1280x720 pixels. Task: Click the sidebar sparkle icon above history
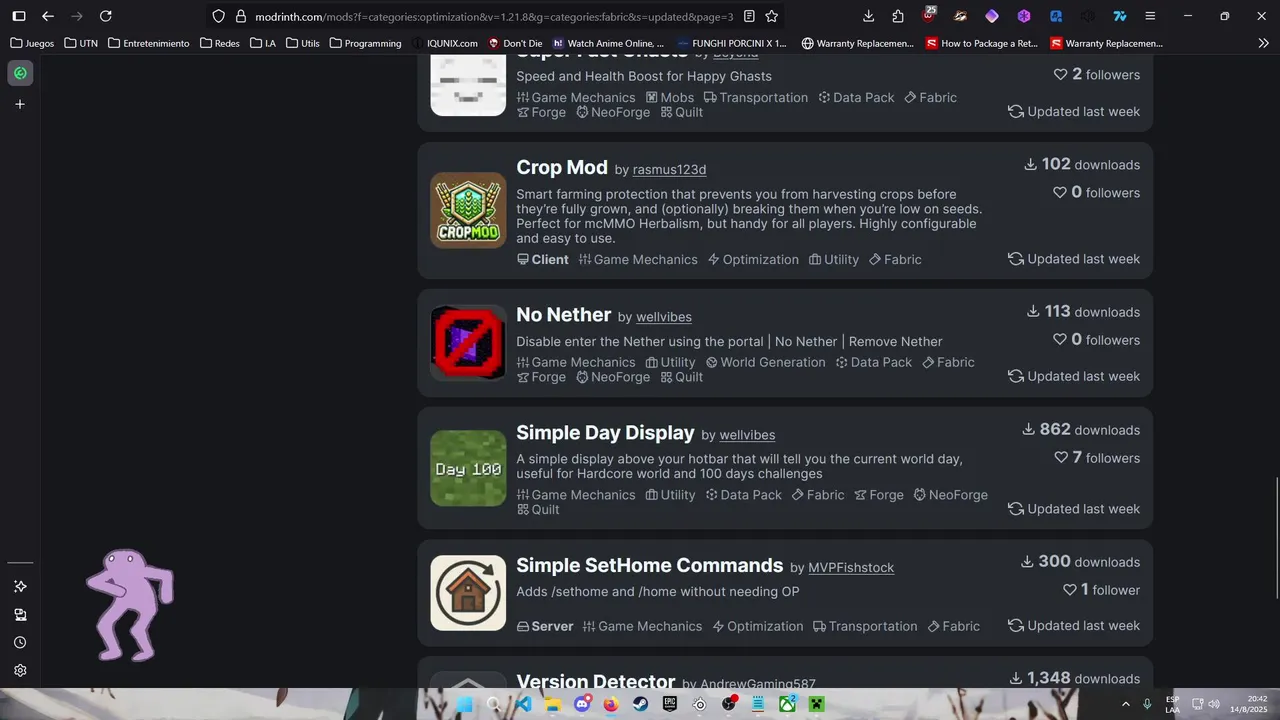(x=20, y=586)
